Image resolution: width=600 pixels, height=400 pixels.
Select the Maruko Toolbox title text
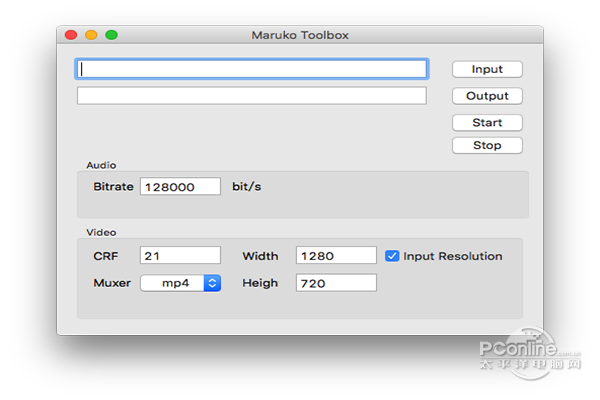[300, 35]
